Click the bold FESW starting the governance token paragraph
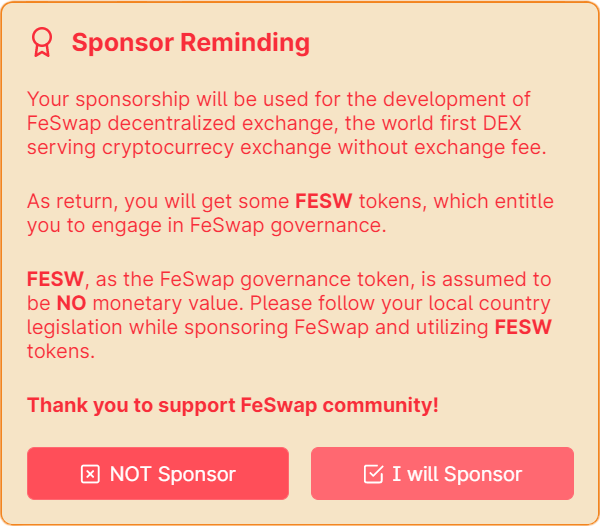 (55, 279)
